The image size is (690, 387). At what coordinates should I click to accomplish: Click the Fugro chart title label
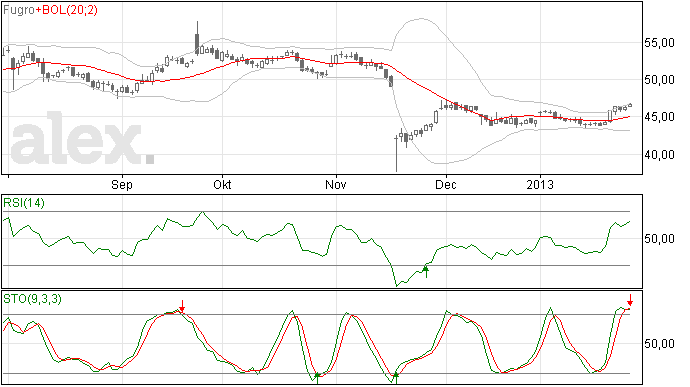(19, 10)
